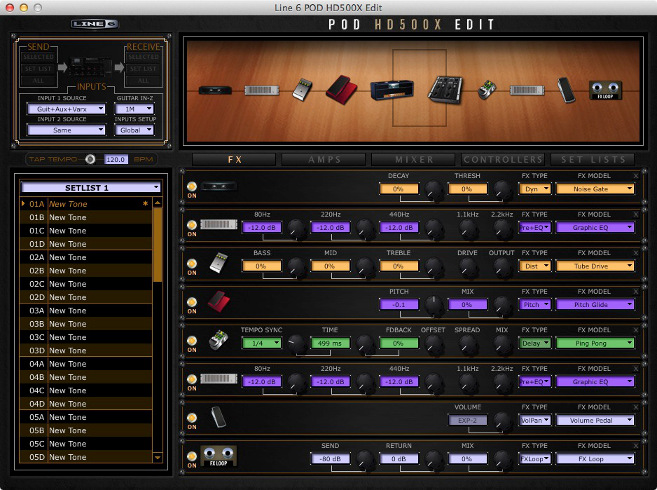Screen dimensions: 657x490
Task: Open the Input 2 Source dropdown
Action: [66, 130]
